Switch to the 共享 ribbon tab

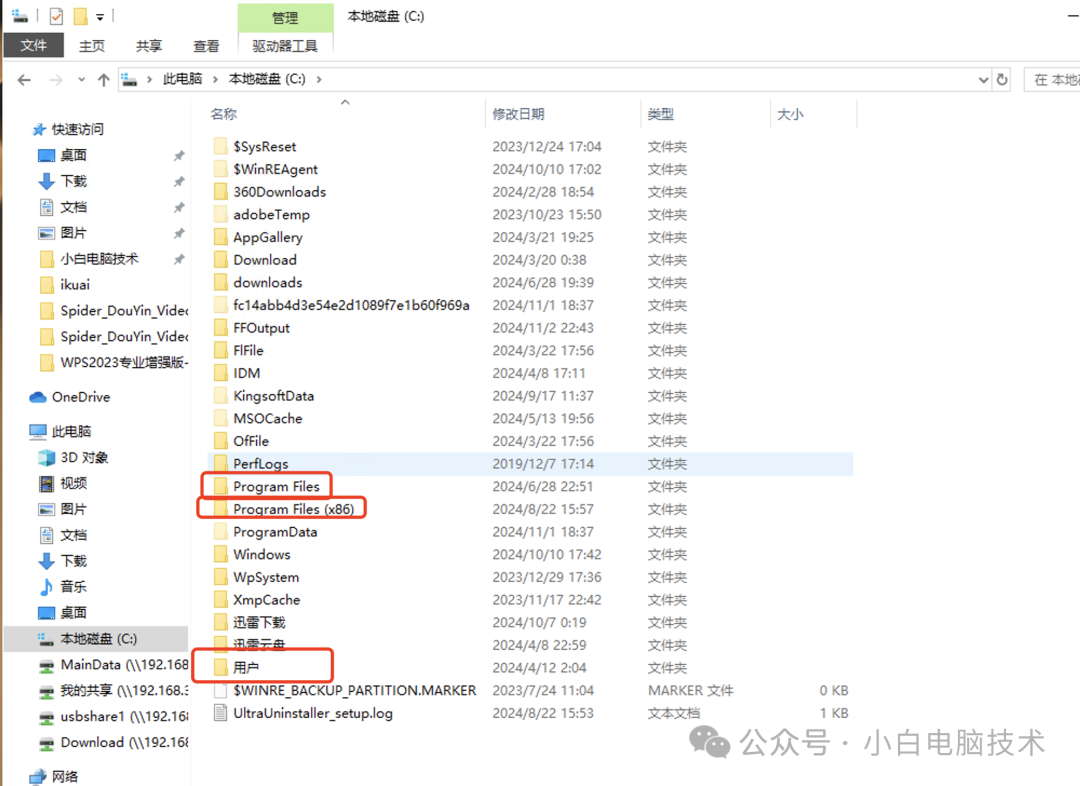coord(149,45)
